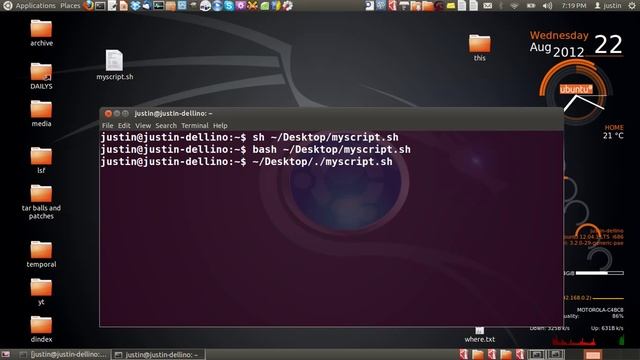Click the MOTOROLA-C48C8 network name
Image resolution: width=640 pixels, height=360 pixels.
pos(600,310)
